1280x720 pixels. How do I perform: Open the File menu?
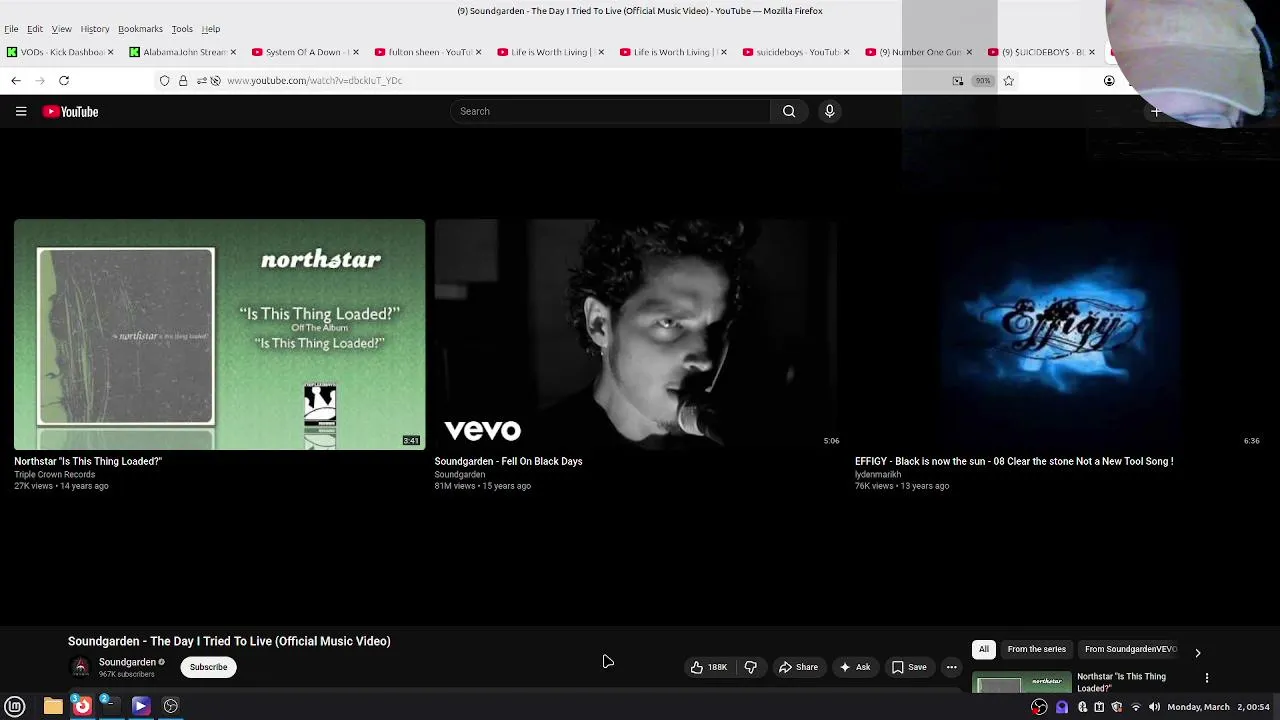tap(11, 29)
